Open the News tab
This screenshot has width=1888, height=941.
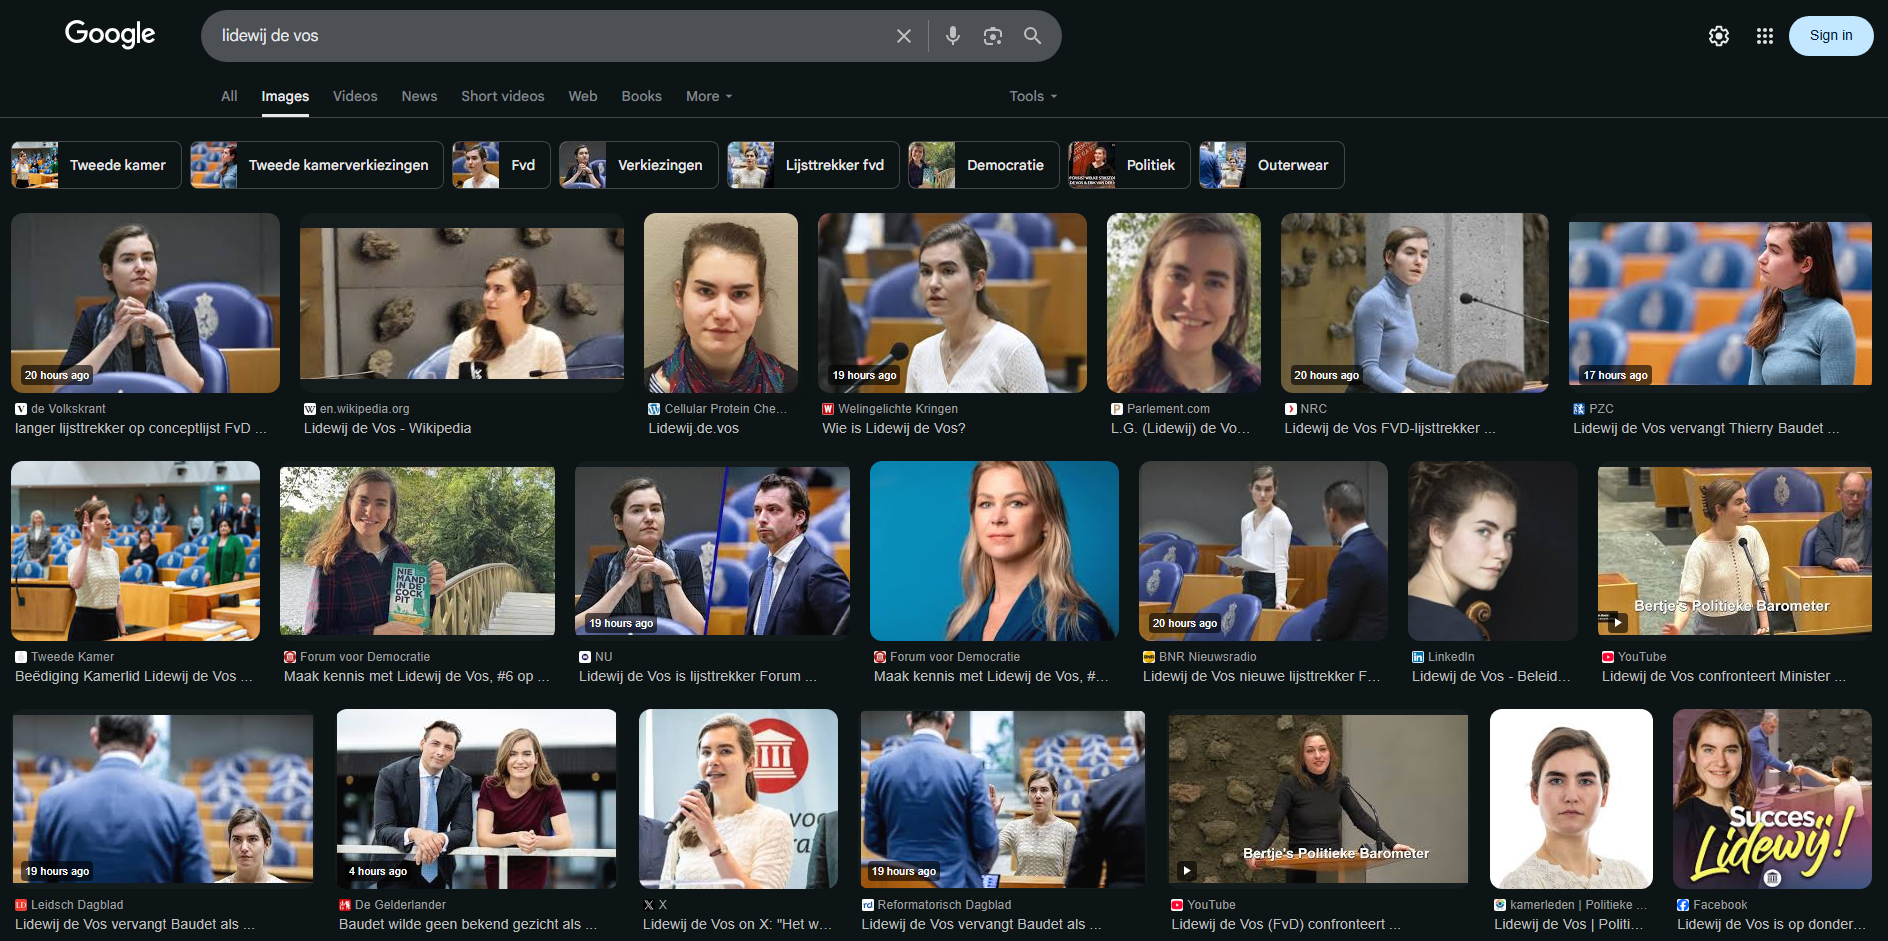tap(419, 96)
